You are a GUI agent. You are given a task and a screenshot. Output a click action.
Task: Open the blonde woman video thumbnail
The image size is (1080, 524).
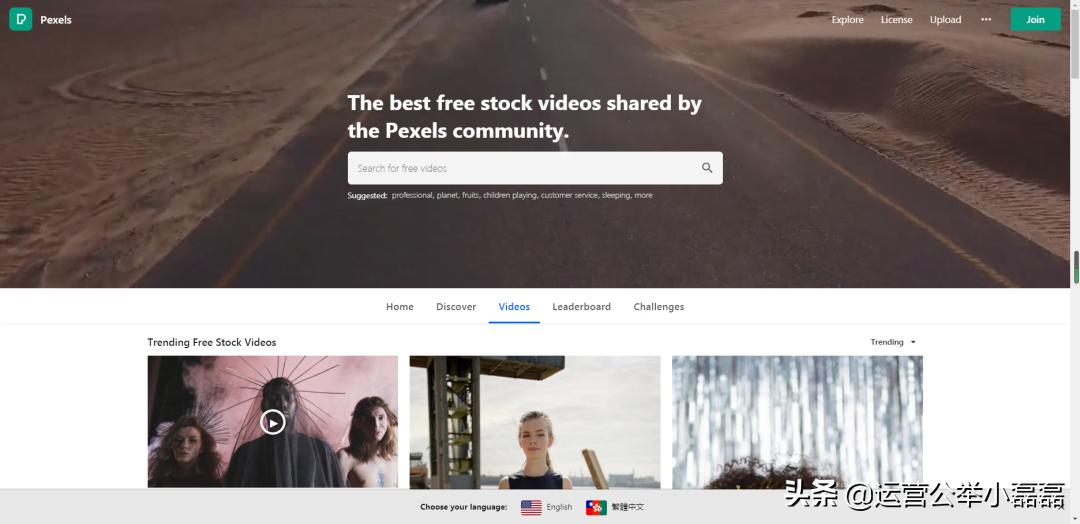(x=535, y=422)
